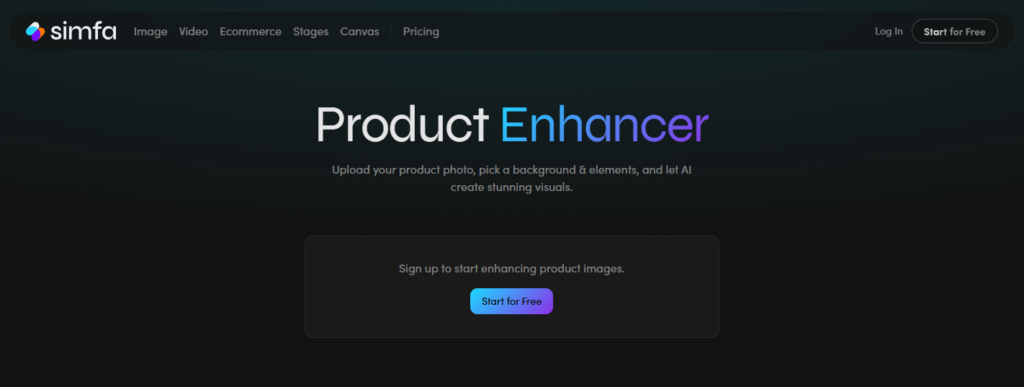The image size is (1024, 387).
Task: Click the simfa logo icon
Action: click(35, 31)
